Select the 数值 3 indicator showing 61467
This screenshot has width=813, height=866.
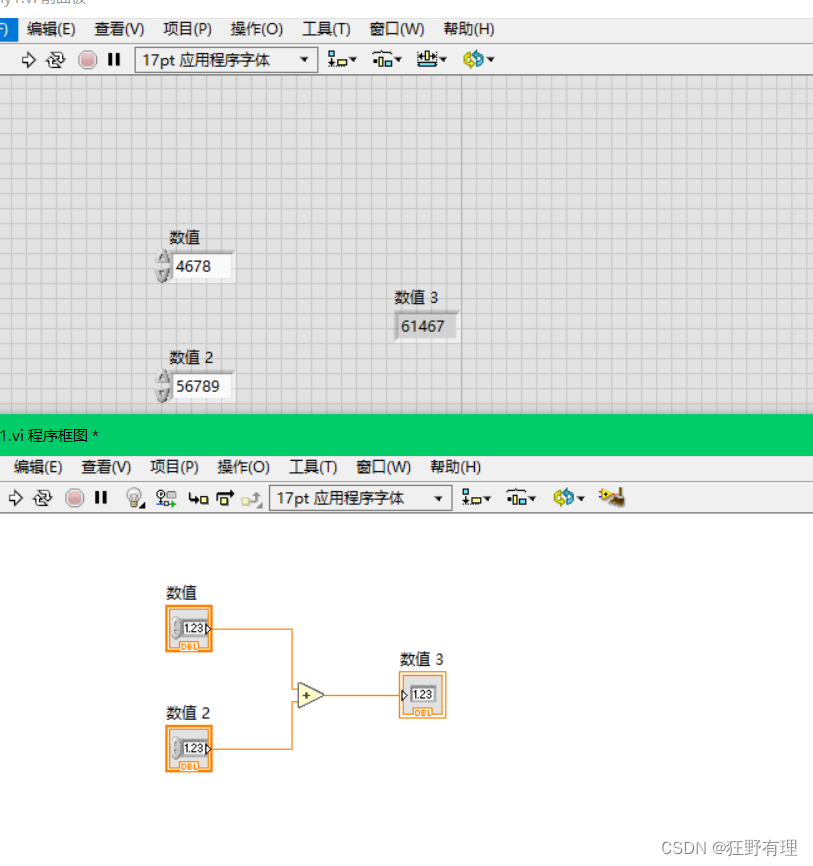point(426,326)
